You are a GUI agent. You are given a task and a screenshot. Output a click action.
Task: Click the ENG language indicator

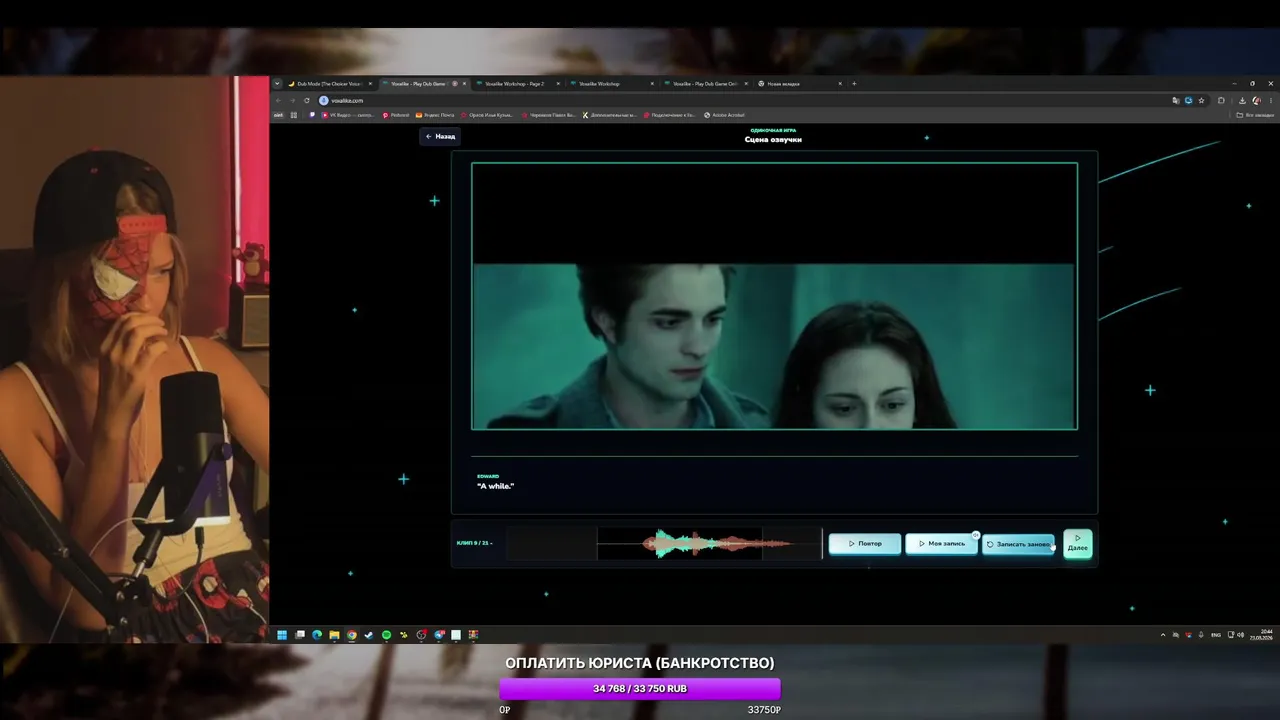[x=1216, y=635]
